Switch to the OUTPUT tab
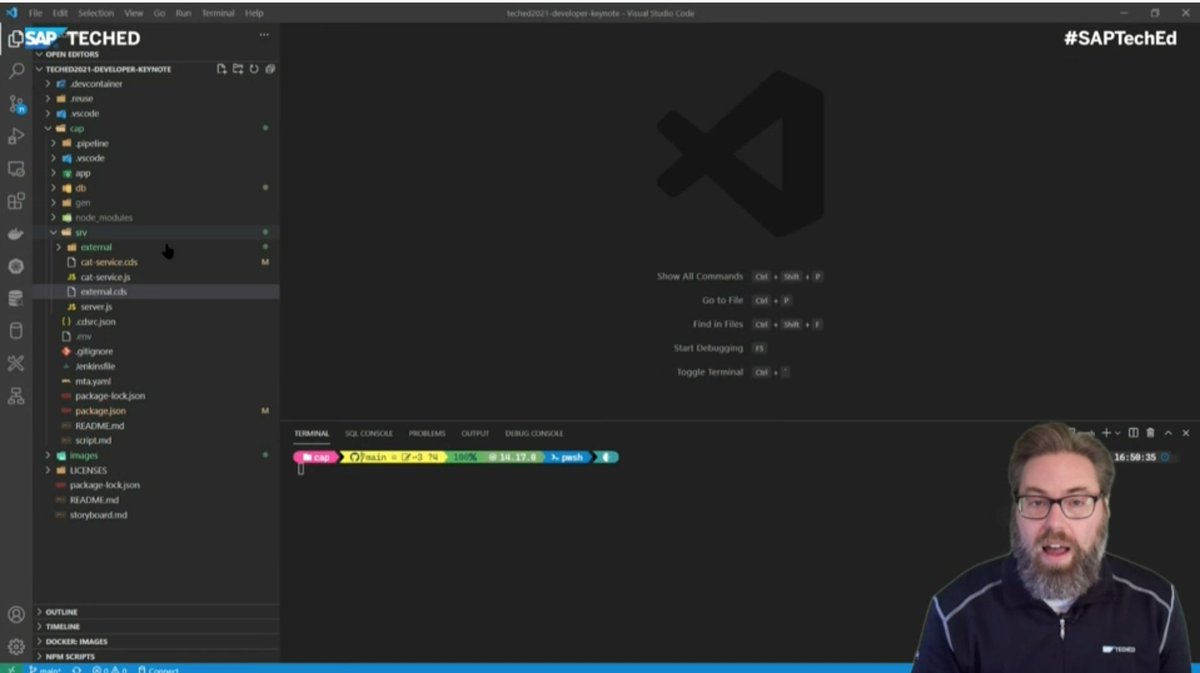The width and height of the screenshot is (1200, 673). [x=475, y=433]
